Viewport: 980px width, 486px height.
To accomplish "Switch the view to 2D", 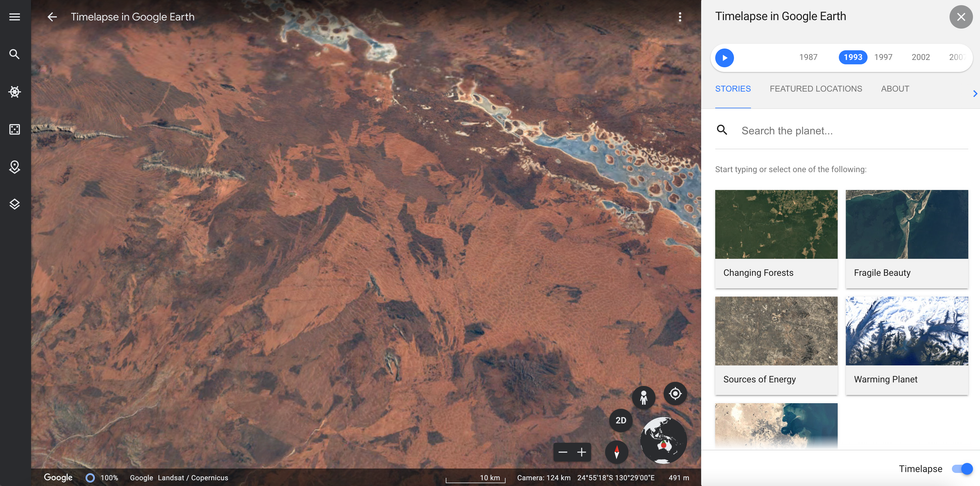I will click(621, 420).
